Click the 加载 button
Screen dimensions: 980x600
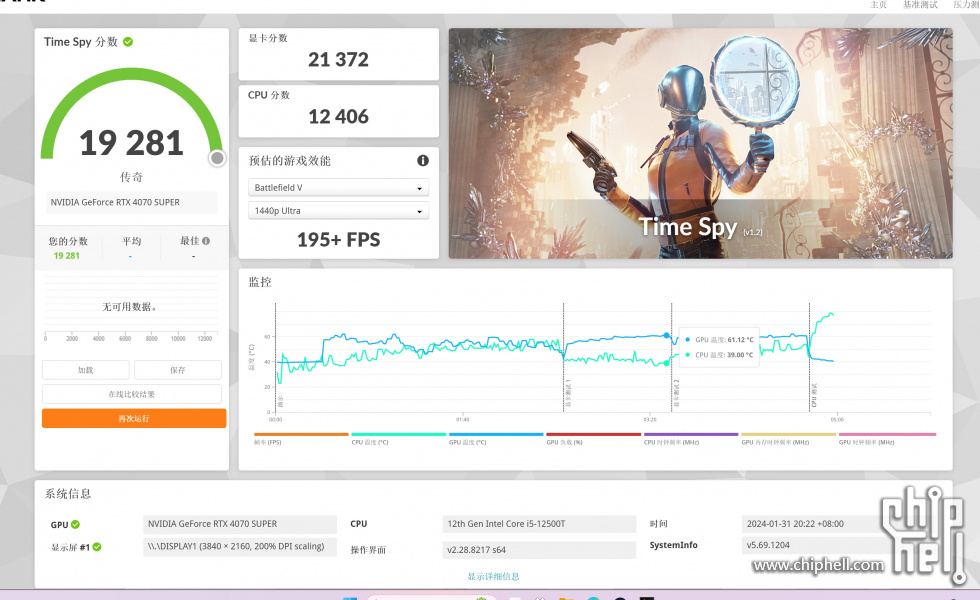point(86,370)
